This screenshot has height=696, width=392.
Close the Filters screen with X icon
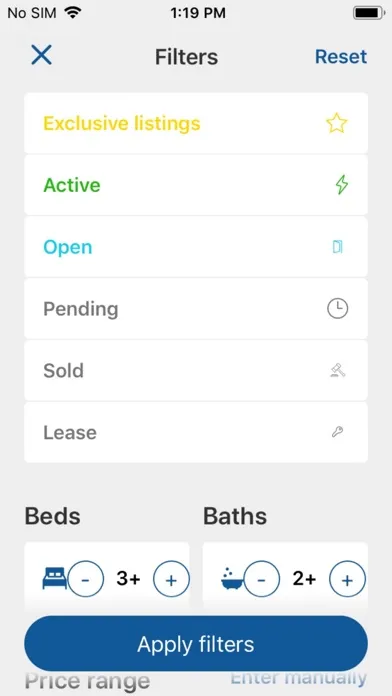(42, 55)
